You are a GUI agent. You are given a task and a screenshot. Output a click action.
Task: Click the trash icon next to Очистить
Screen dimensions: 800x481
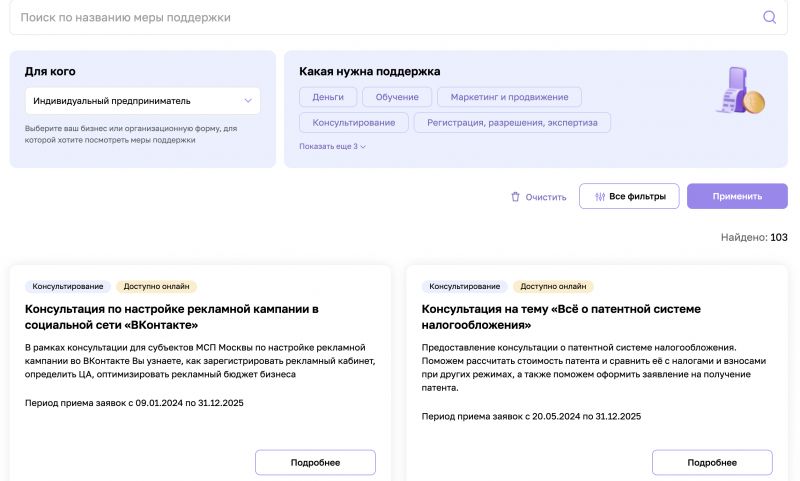tap(515, 197)
